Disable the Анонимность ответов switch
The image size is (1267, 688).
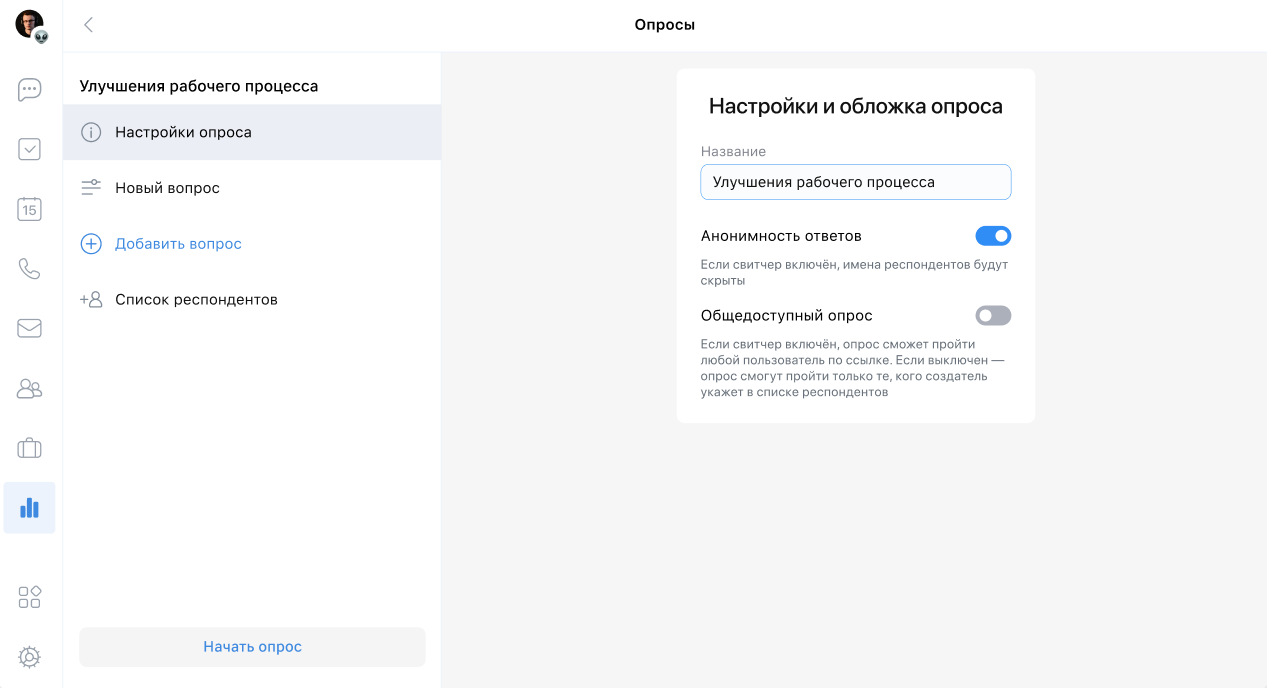click(993, 236)
